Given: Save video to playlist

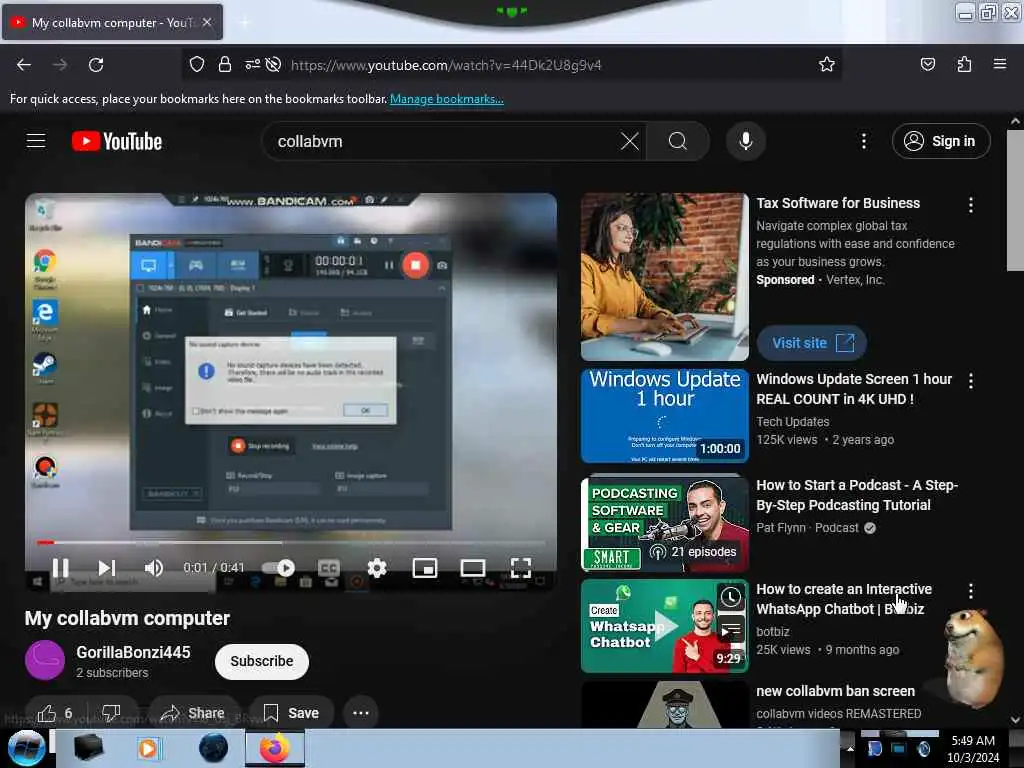Looking at the screenshot, I should tap(291, 713).
